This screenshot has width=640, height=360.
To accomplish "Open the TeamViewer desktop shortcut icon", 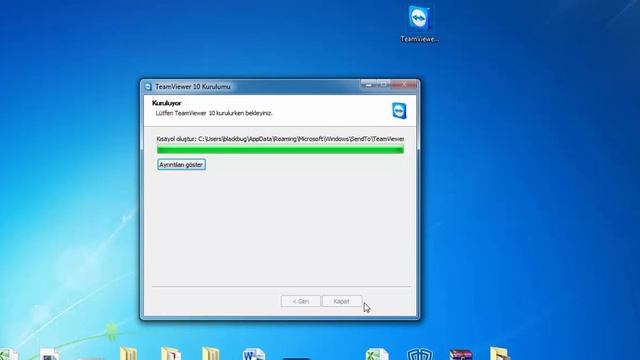I will [x=419, y=23].
